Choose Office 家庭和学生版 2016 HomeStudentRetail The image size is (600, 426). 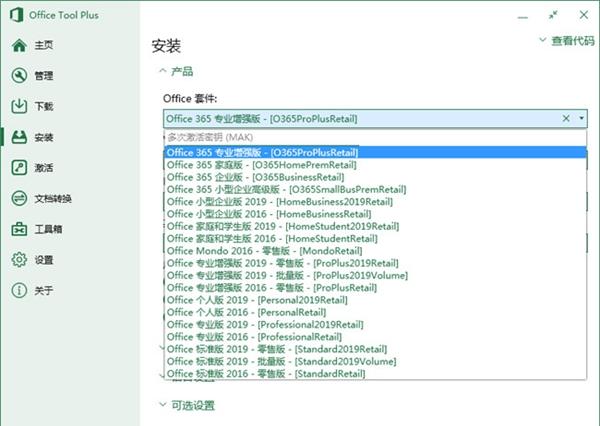coord(375,238)
